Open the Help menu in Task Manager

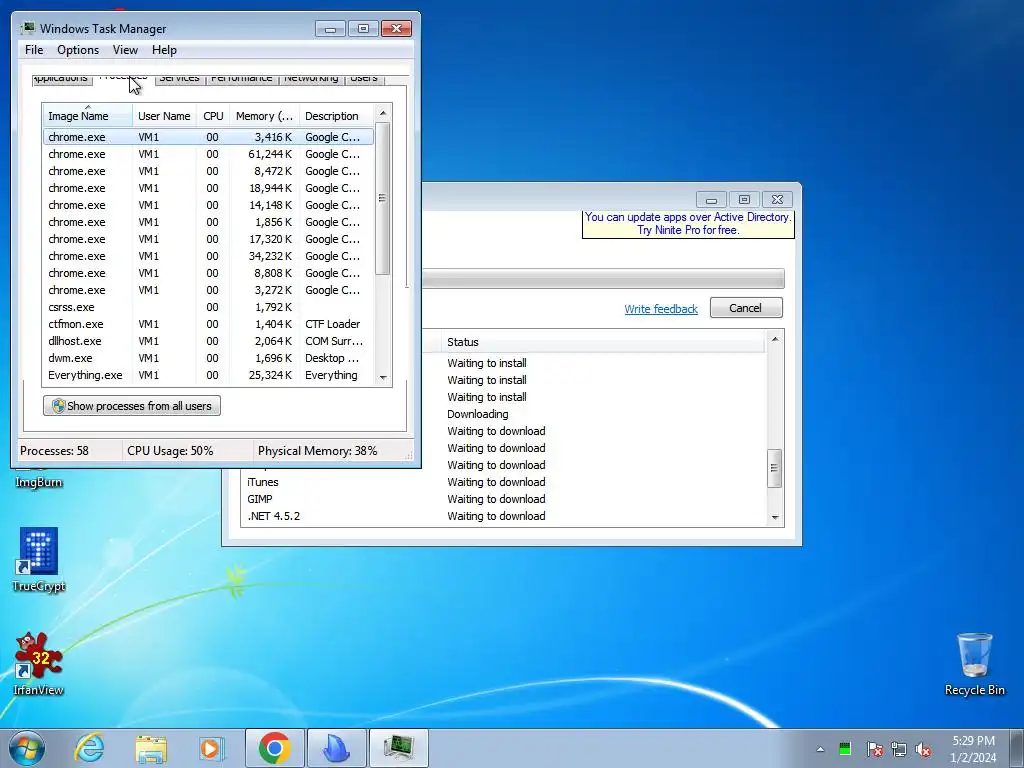coord(164,50)
